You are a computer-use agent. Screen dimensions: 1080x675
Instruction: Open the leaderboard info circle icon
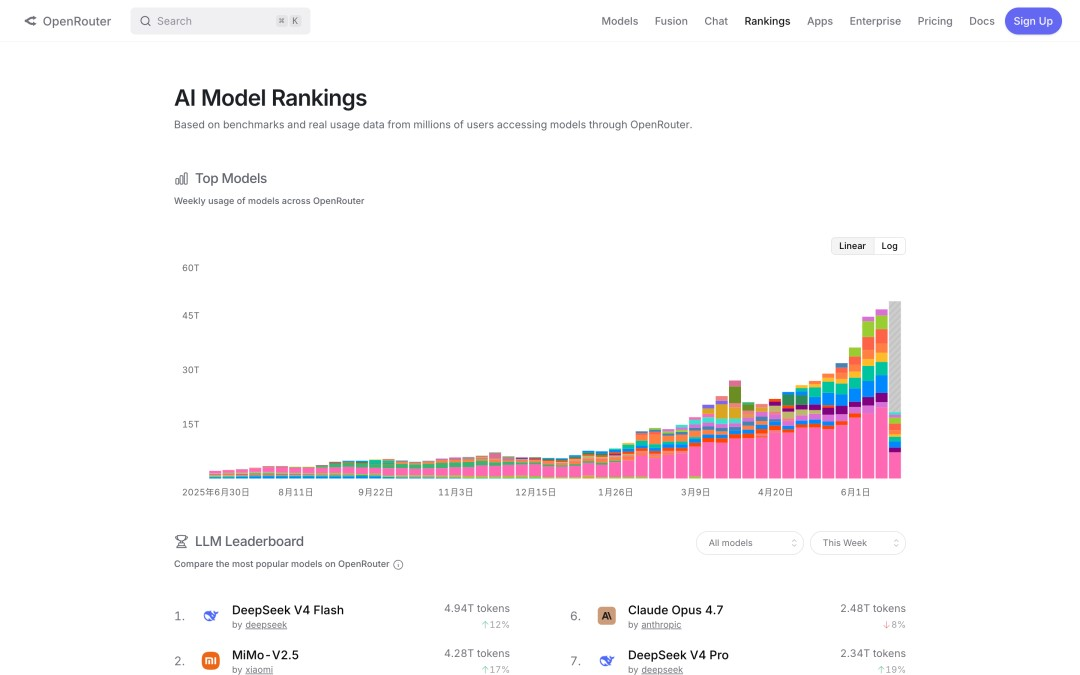point(398,565)
